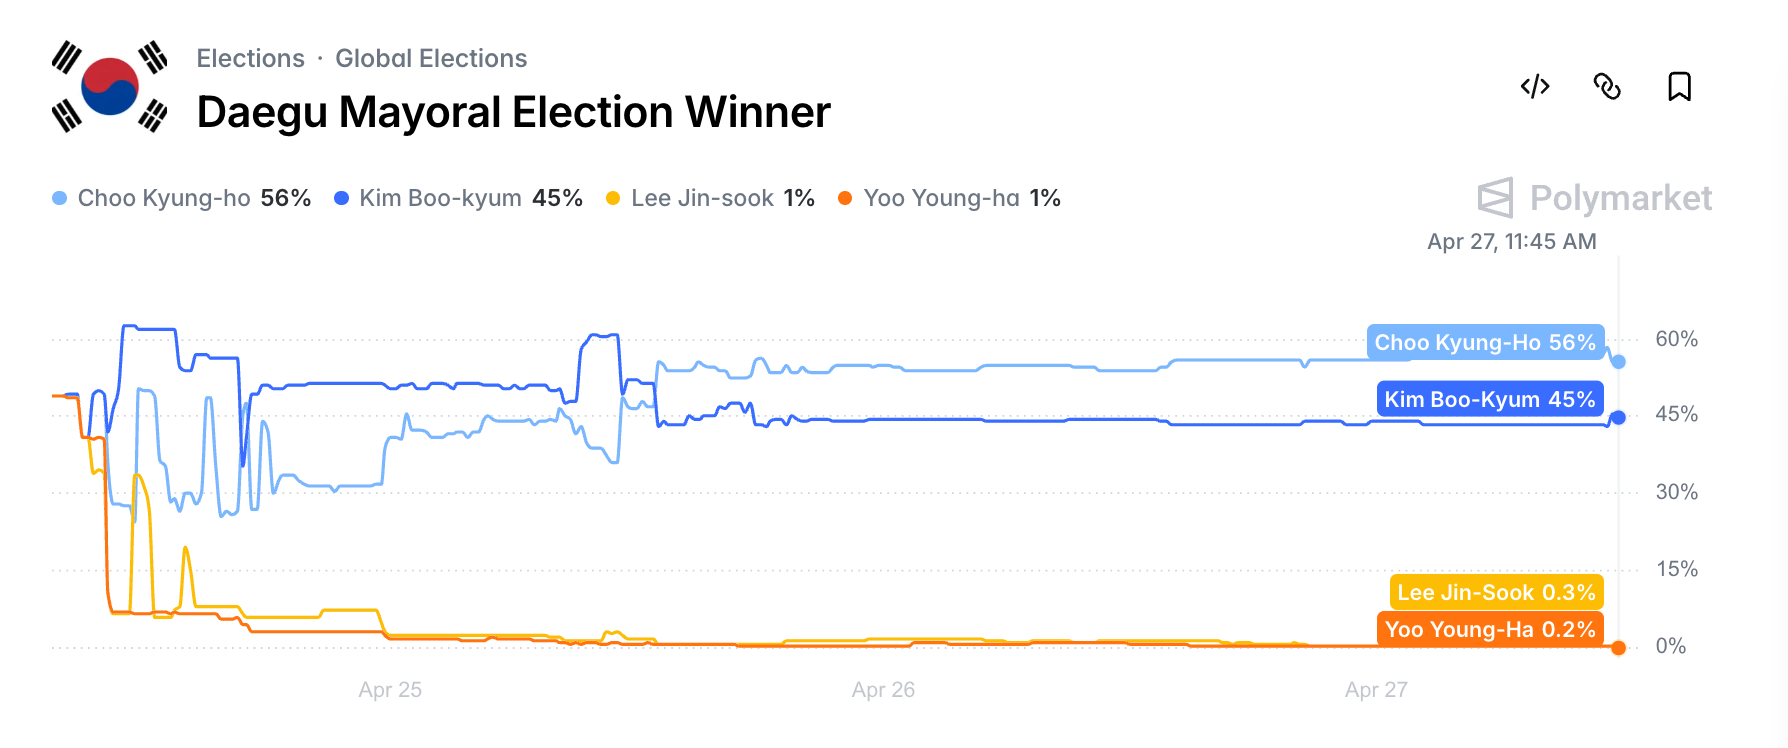Click the Apr 26 axis date marker
Viewport: 1788px width, 748px height.
pyautogui.click(x=883, y=690)
